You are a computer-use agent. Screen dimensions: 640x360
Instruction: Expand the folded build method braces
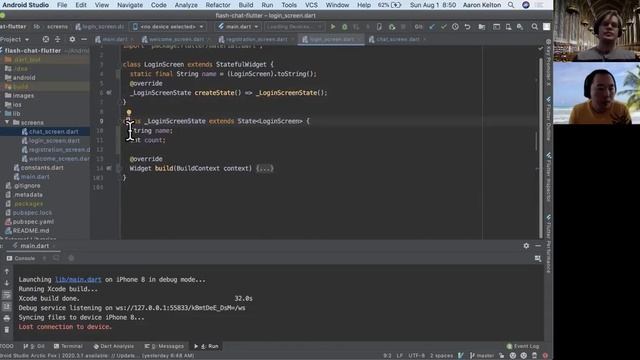[x=264, y=168]
